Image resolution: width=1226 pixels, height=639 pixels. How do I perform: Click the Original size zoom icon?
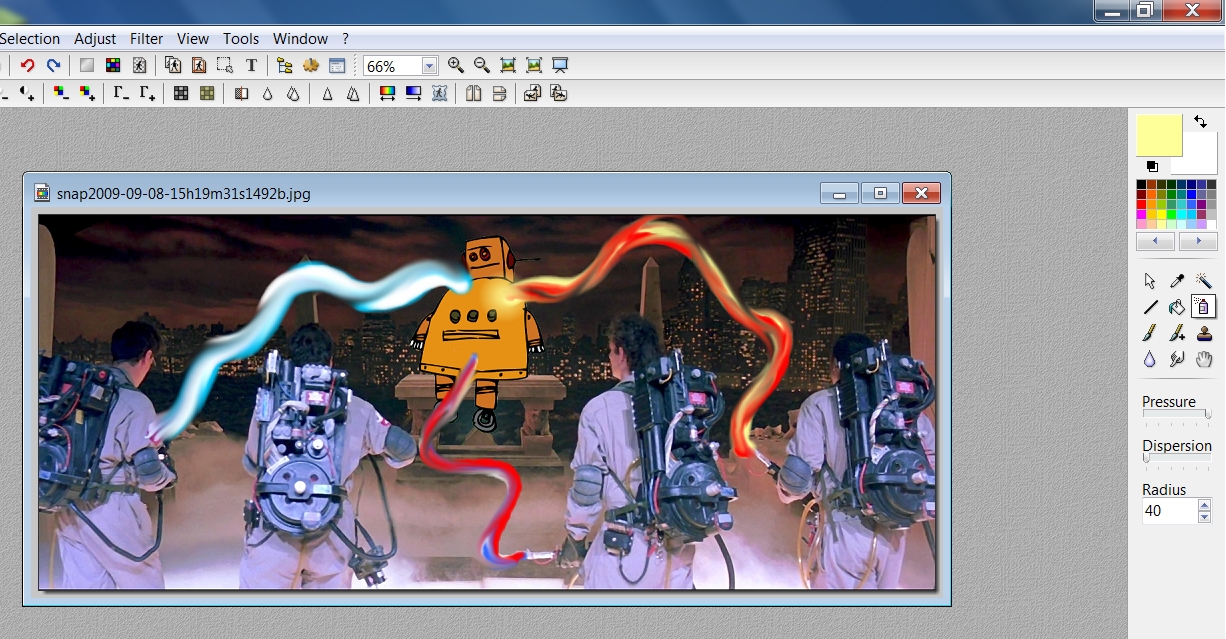pos(508,65)
